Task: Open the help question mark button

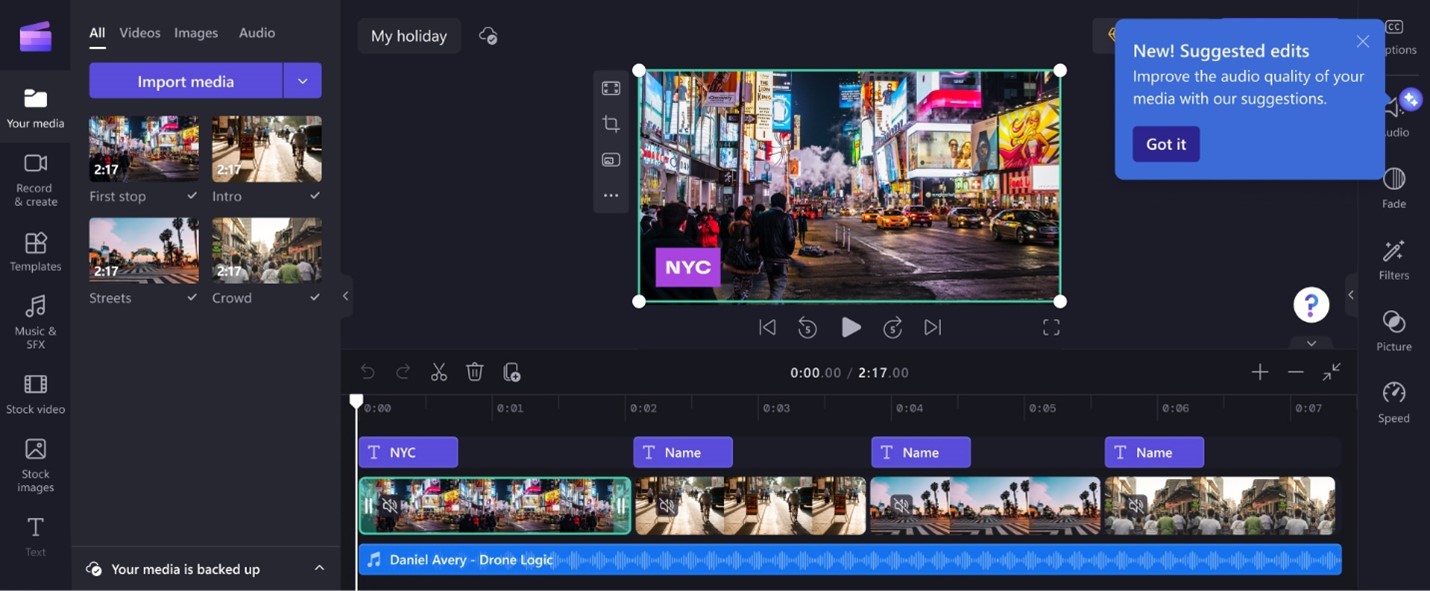Action: point(1311,305)
